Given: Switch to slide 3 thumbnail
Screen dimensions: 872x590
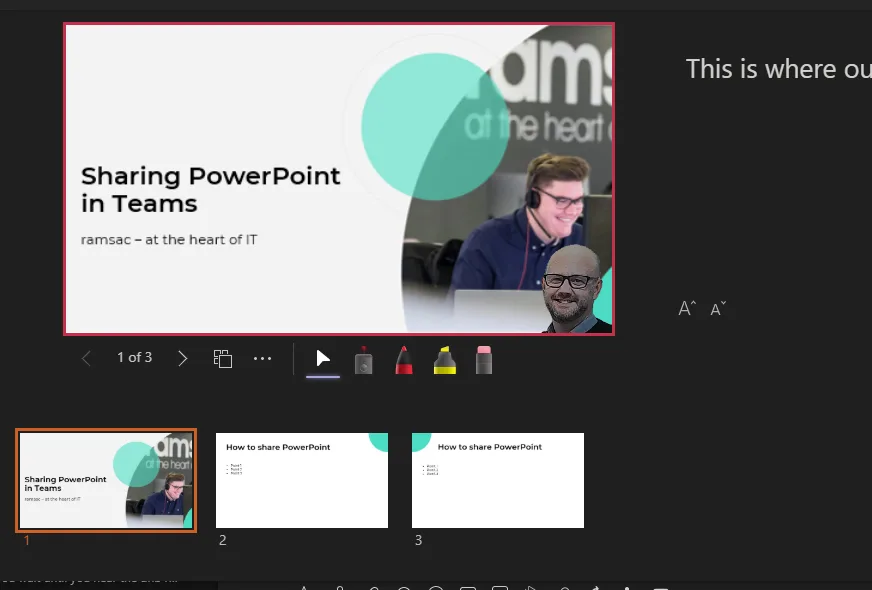Looking at the screenshot, I should point(497,480).
